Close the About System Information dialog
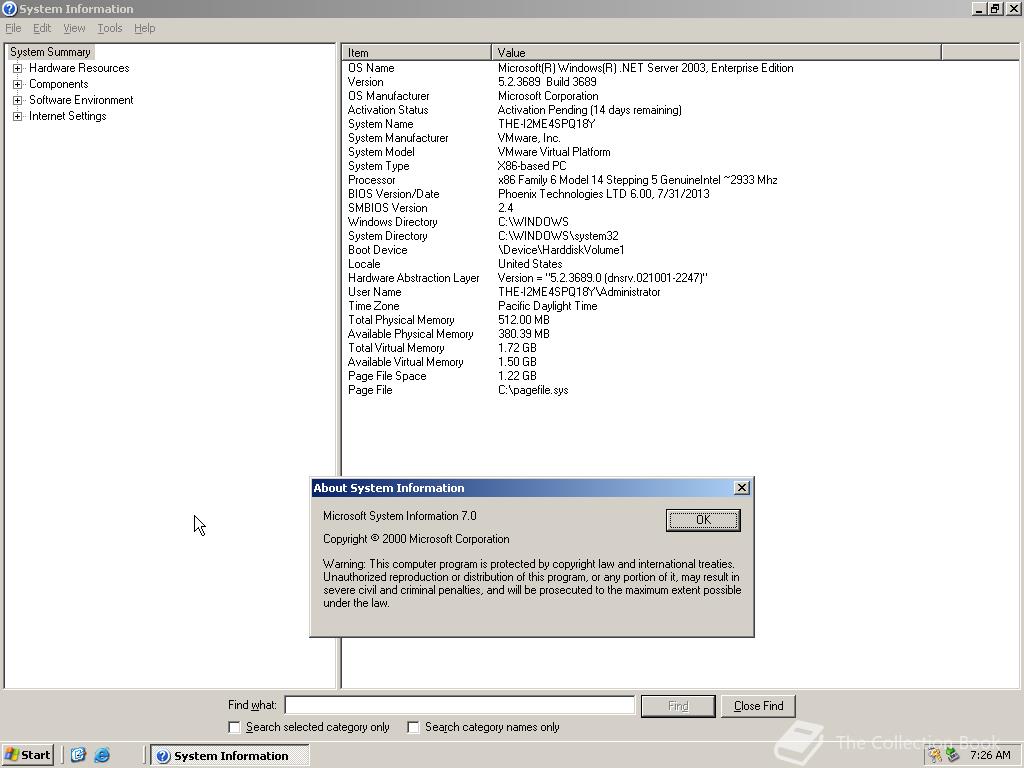The width and height of the screenshot is (1024, 768). point(741,488)
